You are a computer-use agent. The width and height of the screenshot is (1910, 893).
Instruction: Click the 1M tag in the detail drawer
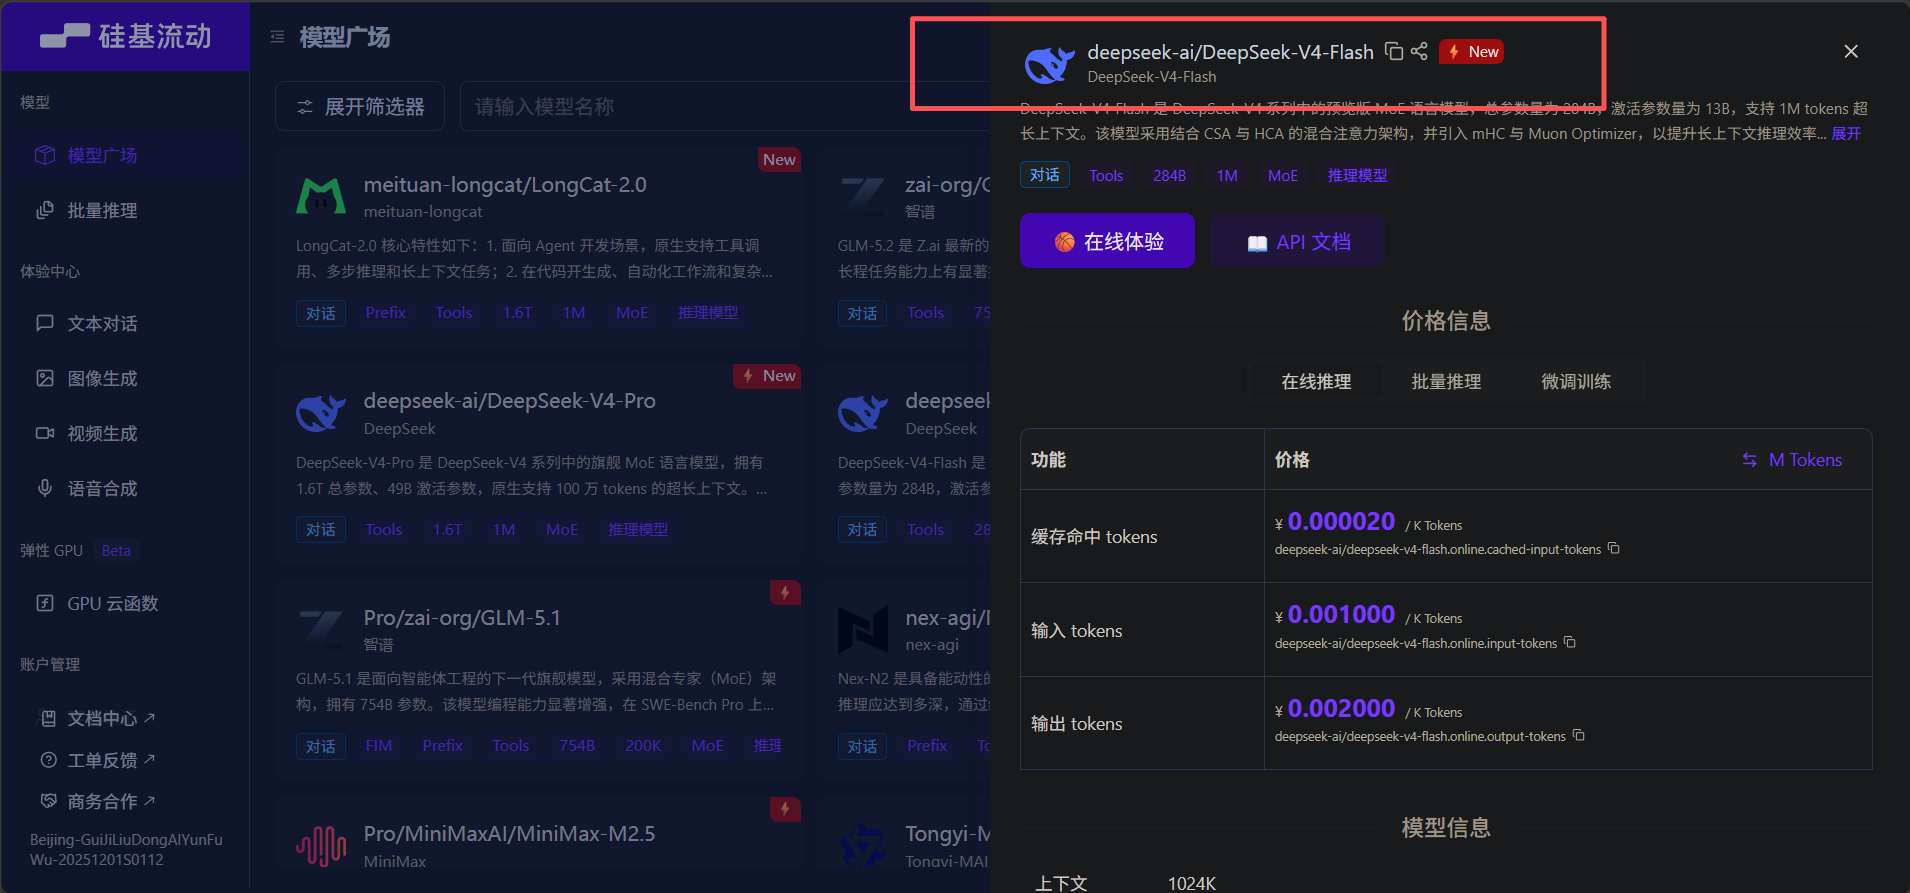[x=1227, y=175]
